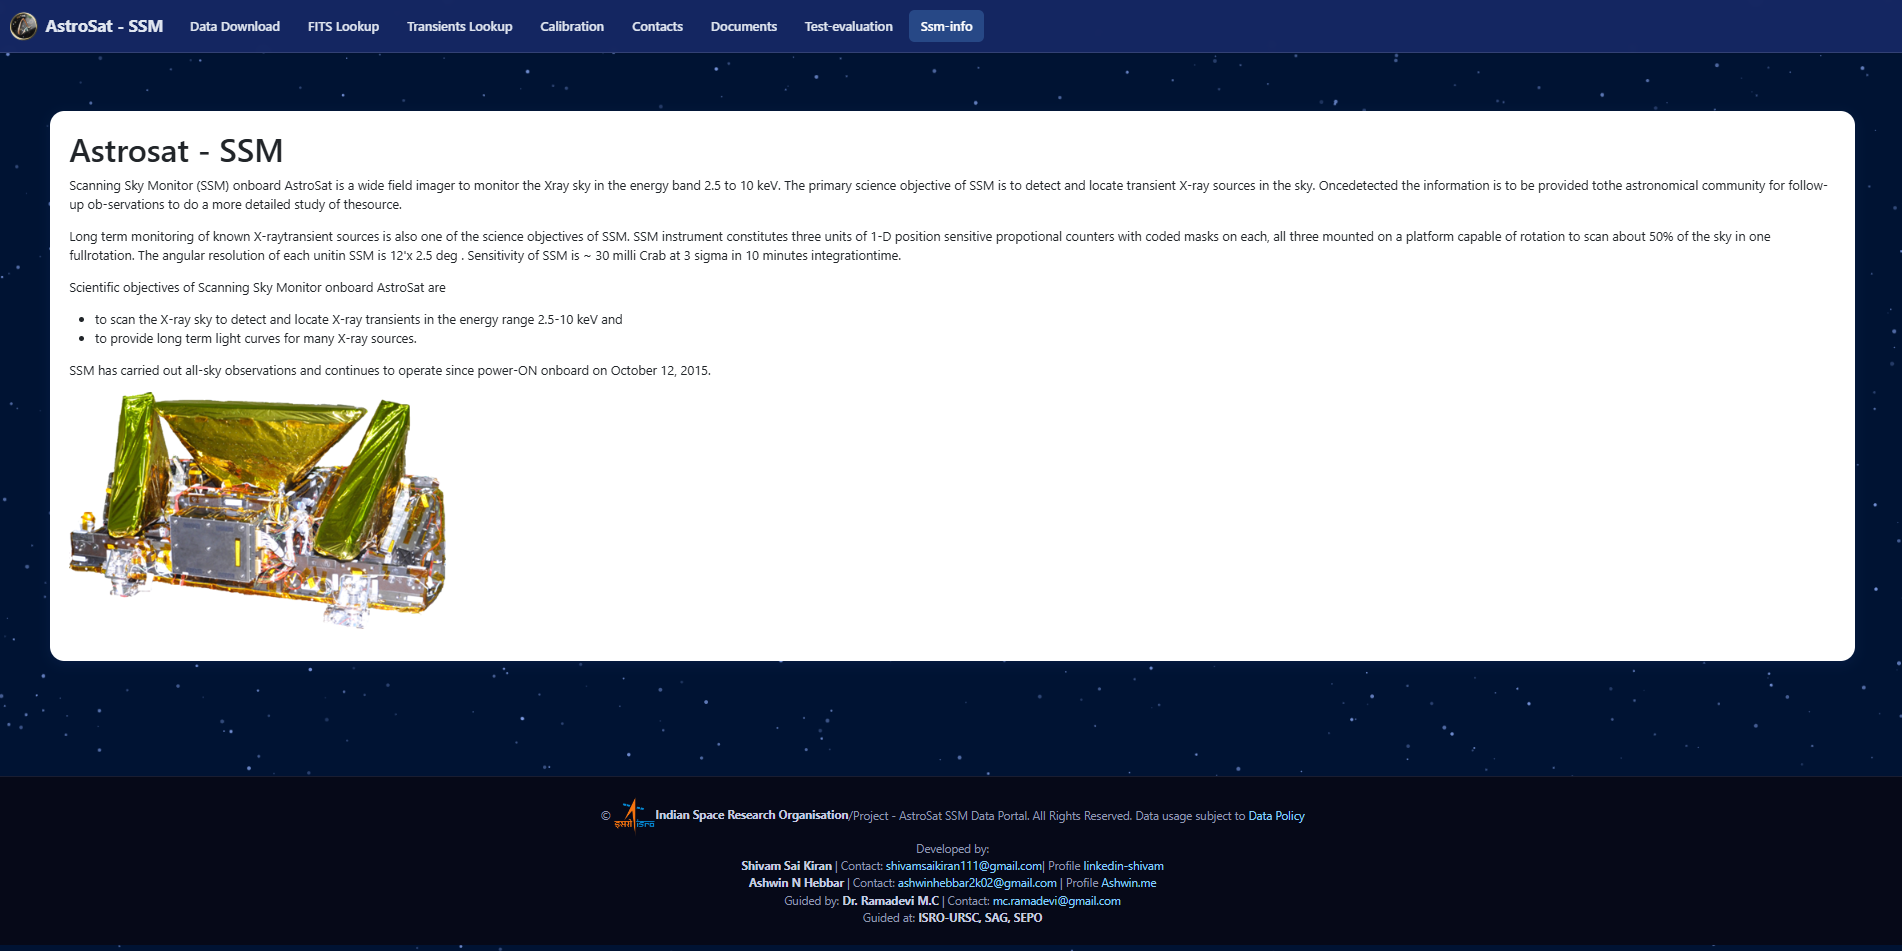1902x951 pixels.
Task: Select the active Ssm-info tab
Action: point(946,26)
